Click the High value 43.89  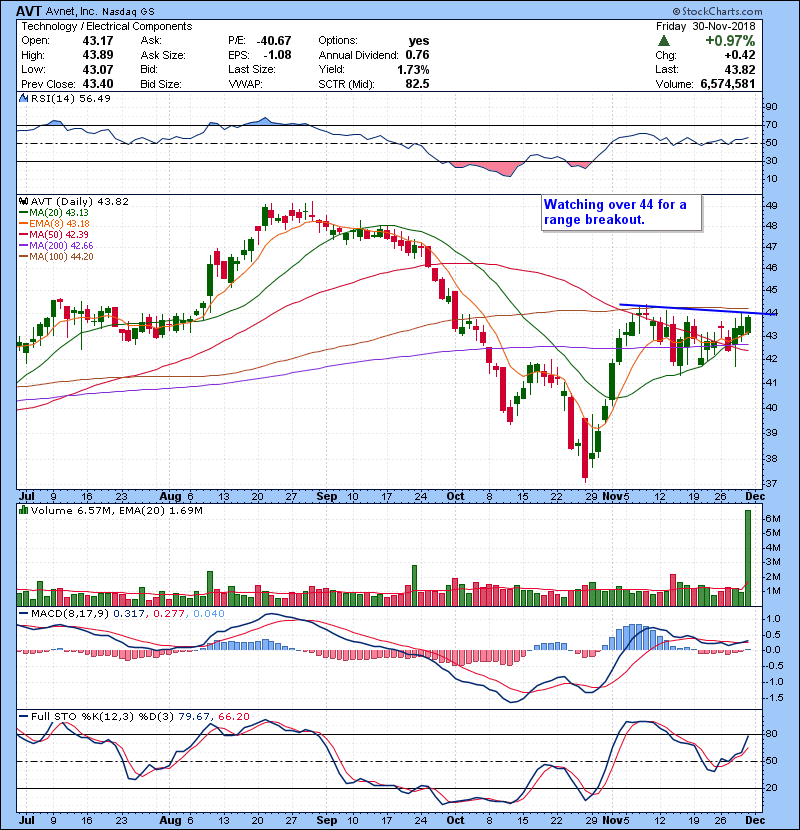[97, 55]
